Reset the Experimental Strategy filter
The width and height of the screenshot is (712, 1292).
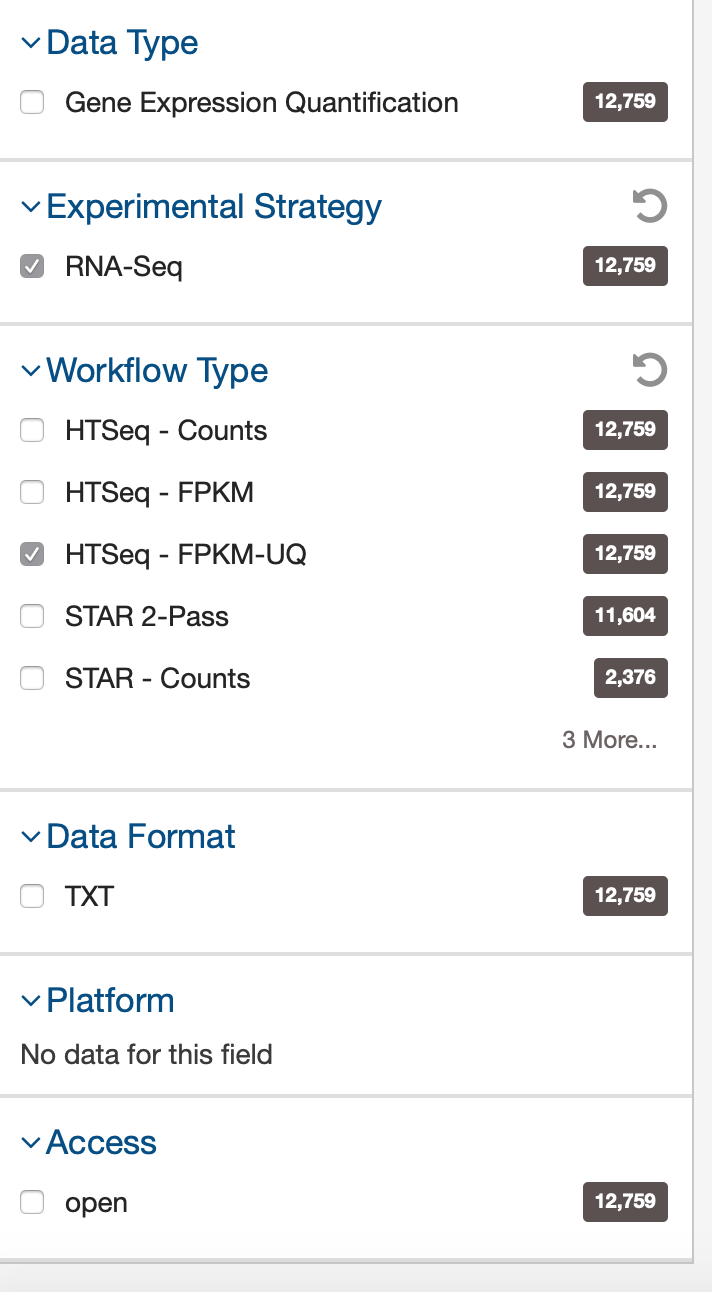[x=650, y=206]
